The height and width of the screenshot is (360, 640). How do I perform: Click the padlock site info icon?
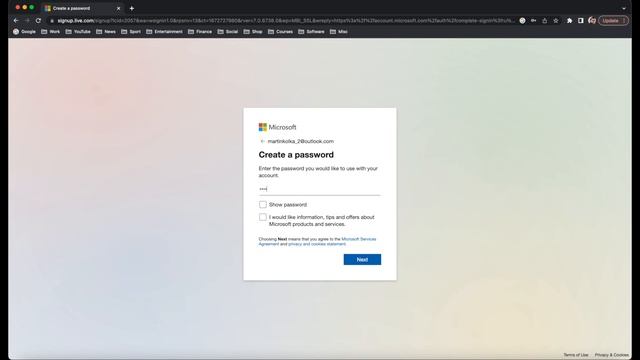(52, 20)
